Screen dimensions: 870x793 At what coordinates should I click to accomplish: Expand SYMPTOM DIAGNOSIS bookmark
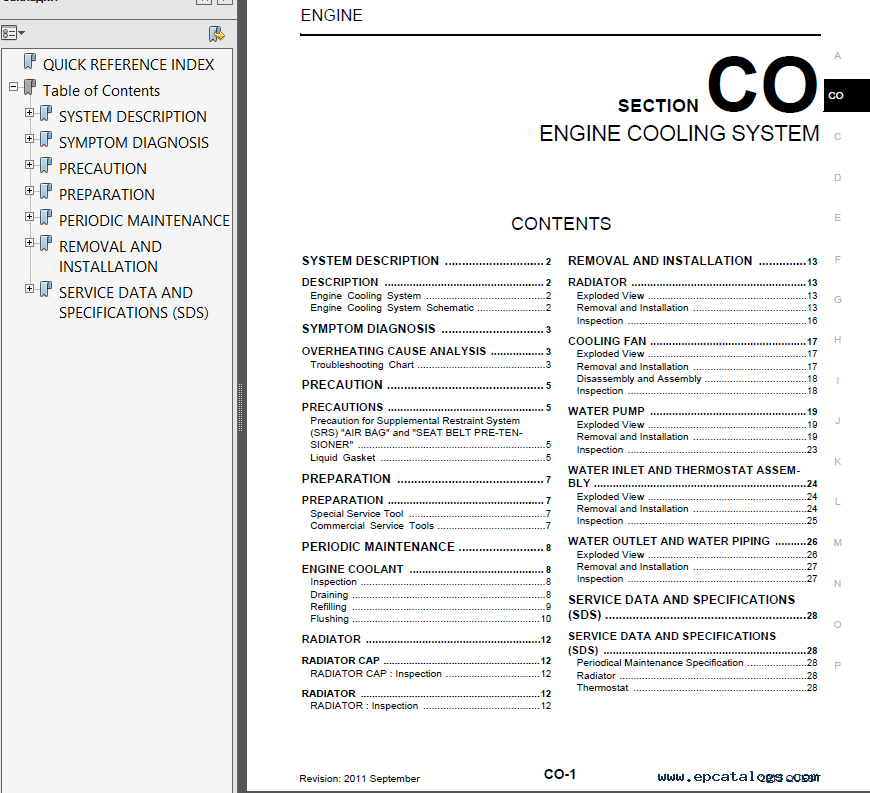pos(29,139)
